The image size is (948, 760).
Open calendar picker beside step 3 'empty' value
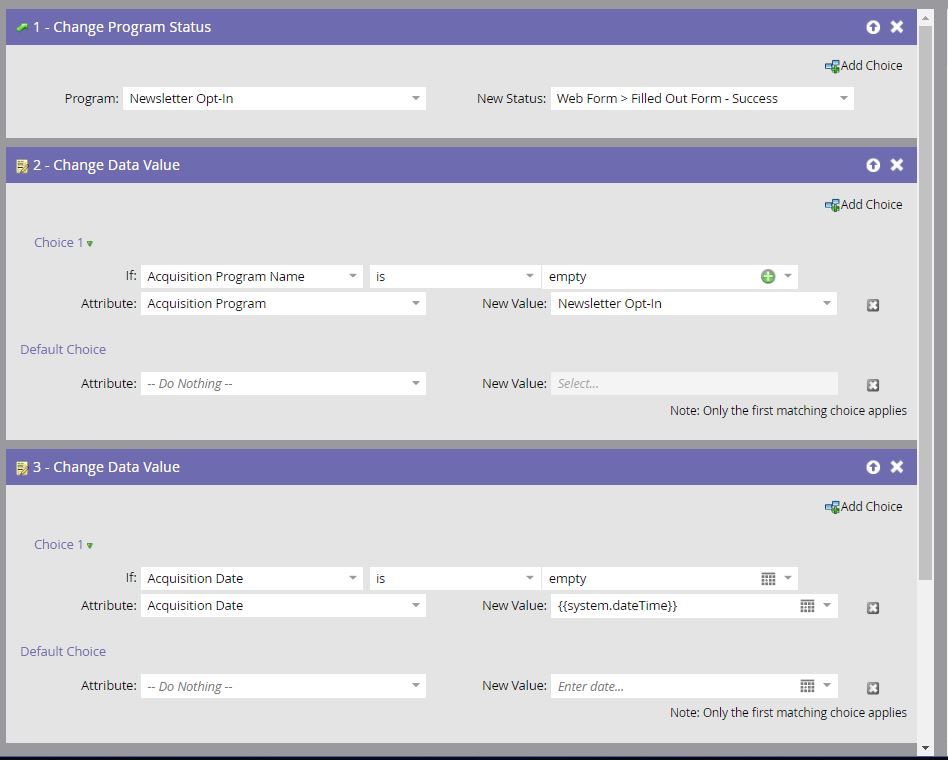pos(768,579)
